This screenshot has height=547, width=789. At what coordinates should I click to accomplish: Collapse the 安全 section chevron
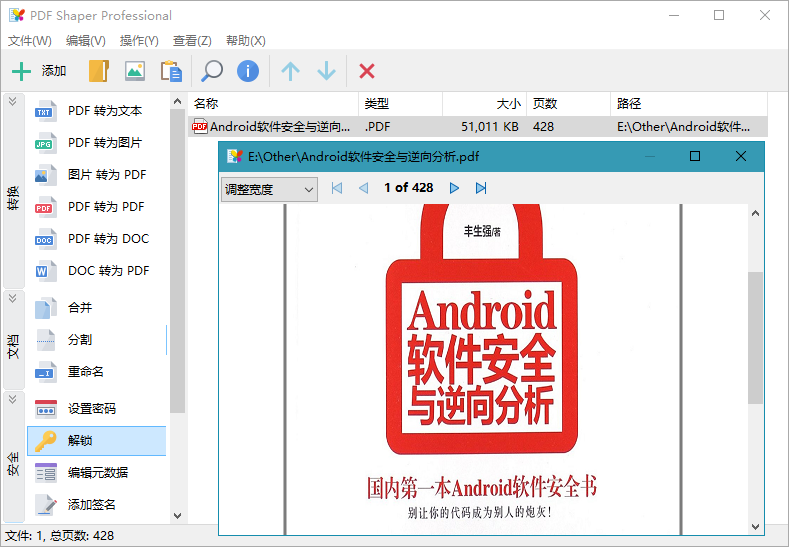pyautogui.click(x=13, y=399)
